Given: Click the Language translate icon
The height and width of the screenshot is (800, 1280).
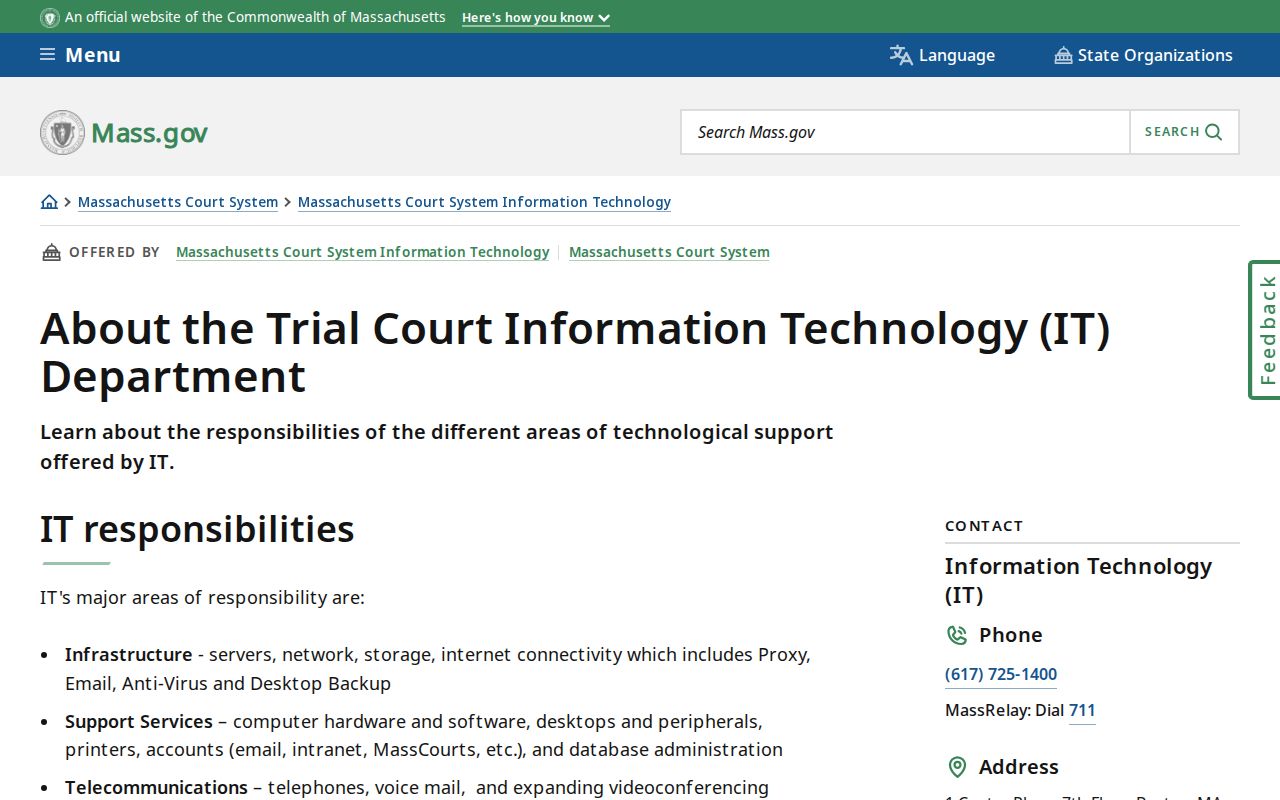Looking at the screenshot, I should [x=901, y=55].
